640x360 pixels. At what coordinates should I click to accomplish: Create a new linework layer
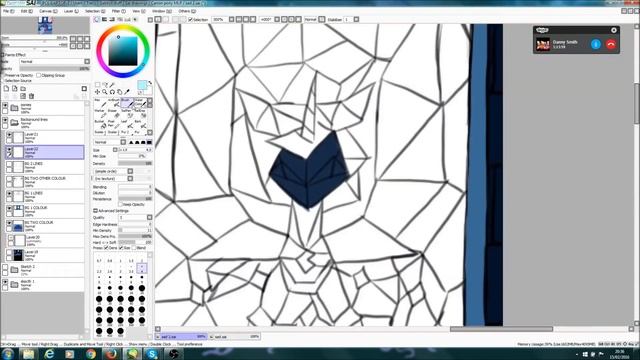pyautogui.click(x=15, y=89)
